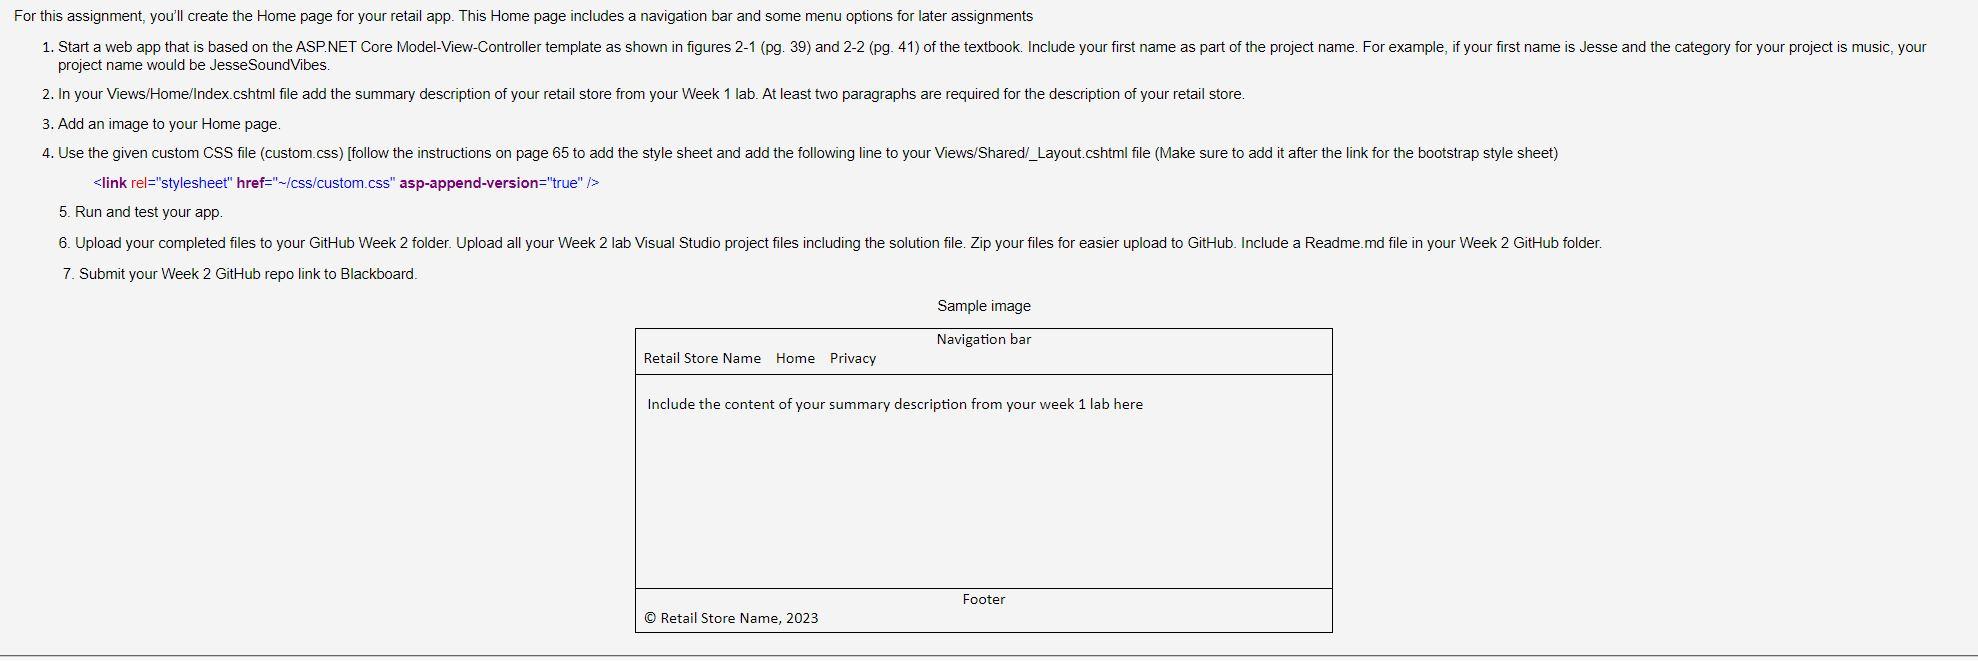Click the 'href="~/css/custom.css"' attribute text

[x=316, y=183]
